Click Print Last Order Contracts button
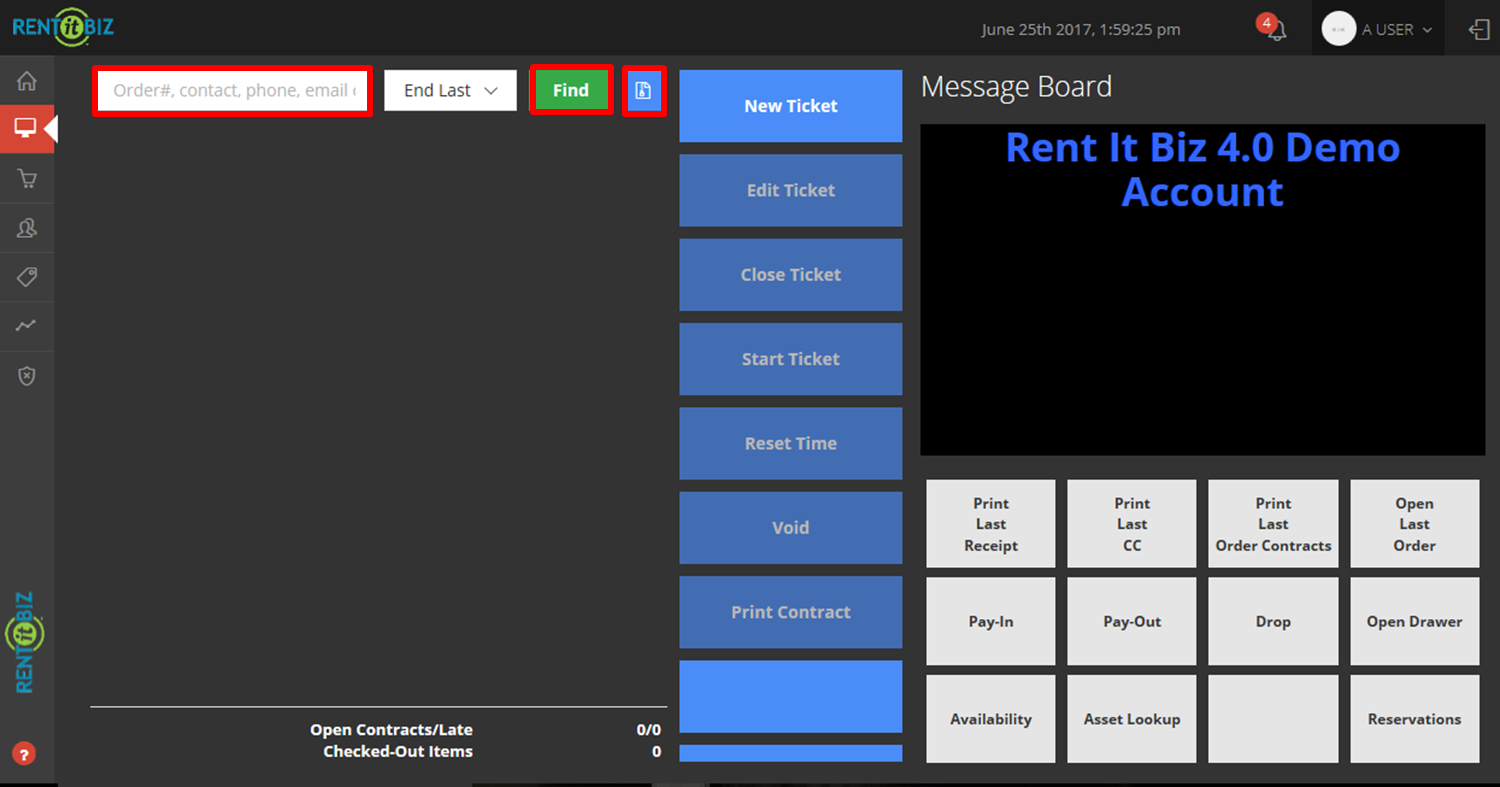1500x787 pixels. (1273, 524)
